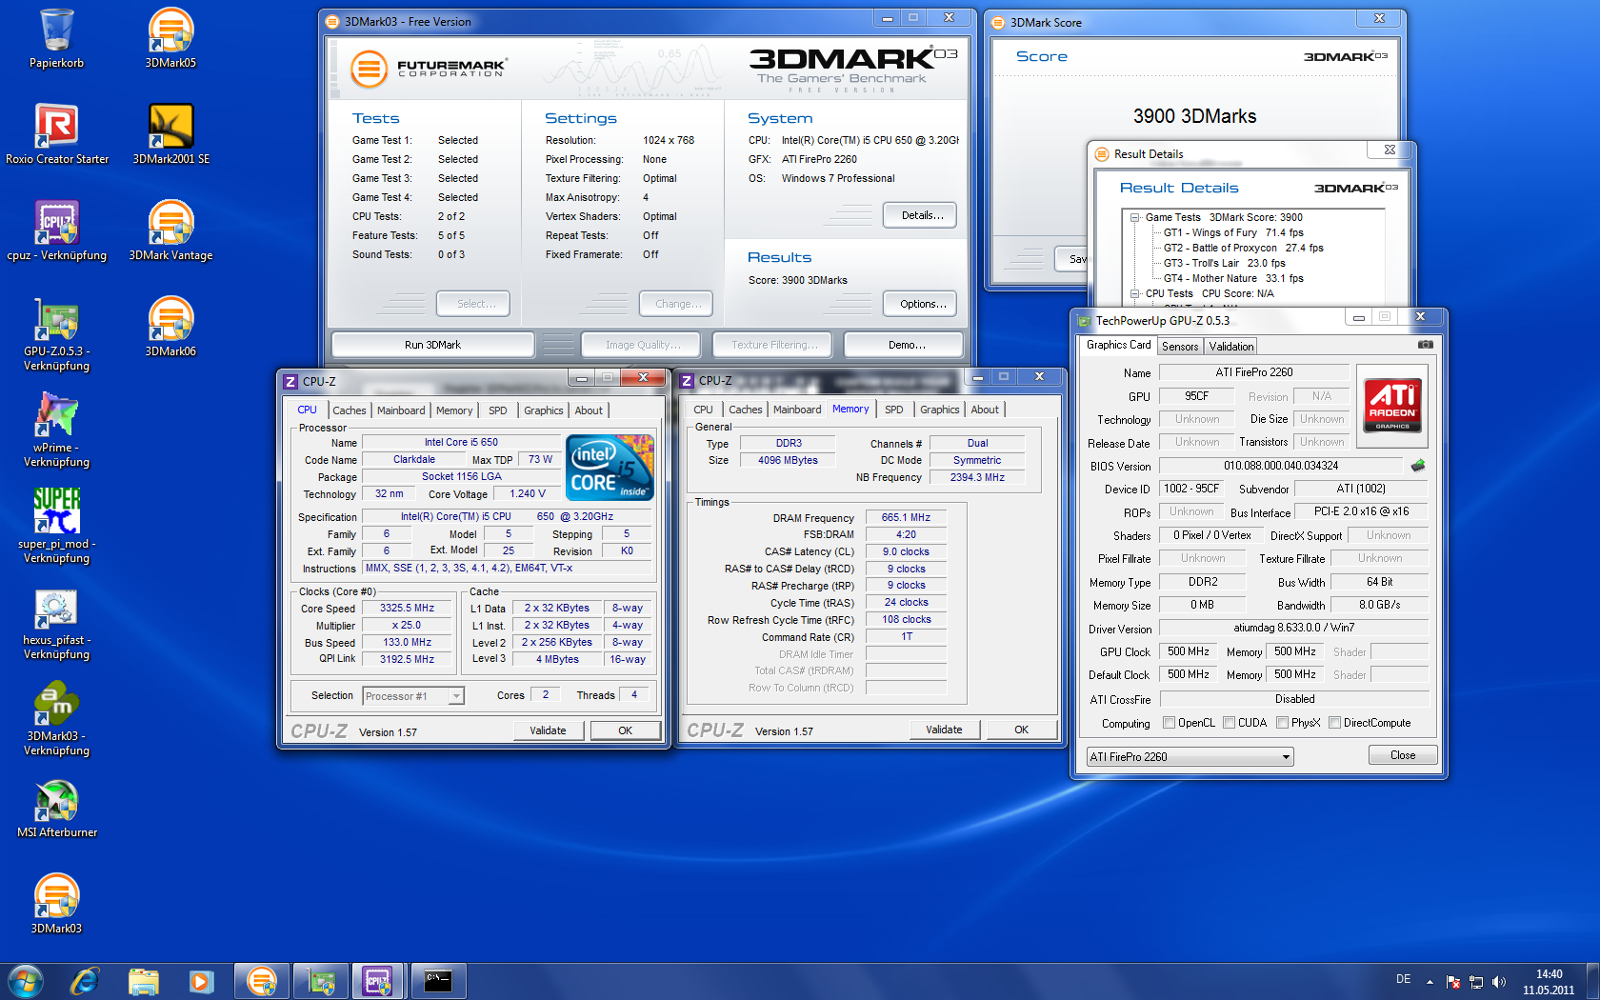Switch to Sensors tab in GPU-Z

(1180, 346)
